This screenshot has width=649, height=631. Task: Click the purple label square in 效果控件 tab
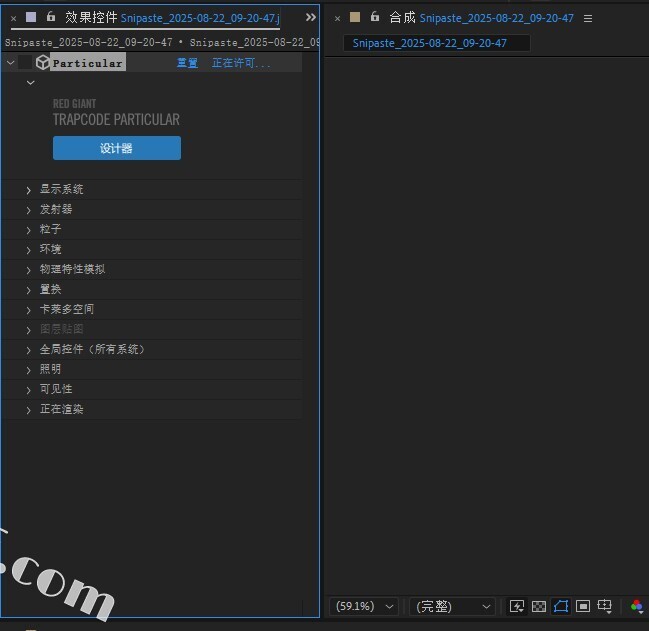point(31,17)
